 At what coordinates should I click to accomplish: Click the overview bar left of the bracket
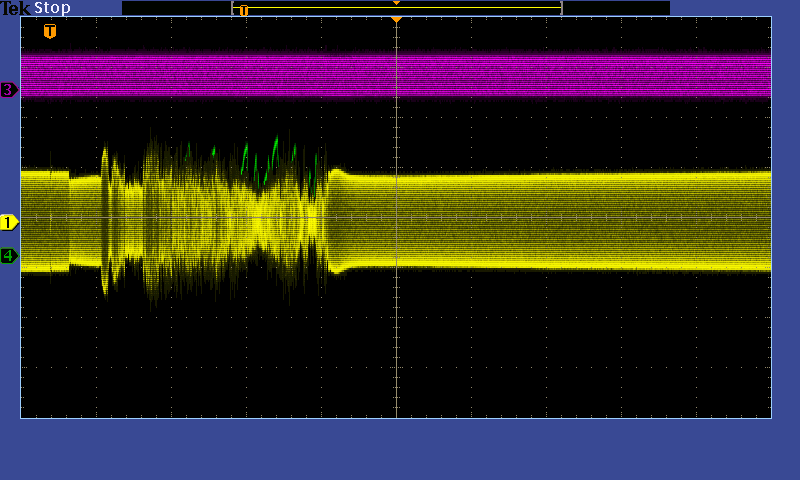(175, 8)
